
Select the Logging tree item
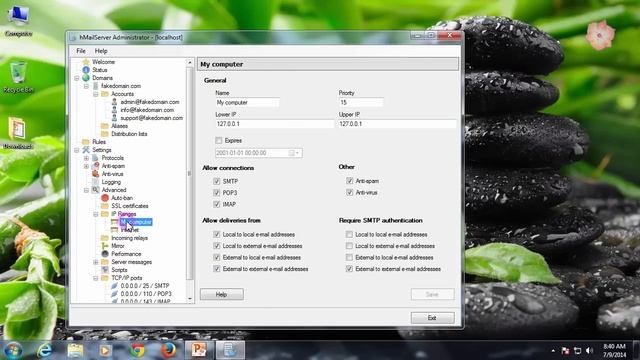point(111,182)
